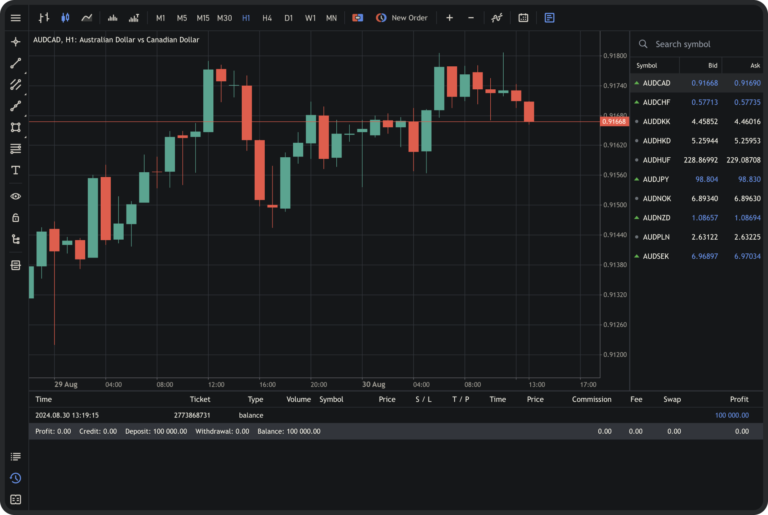
Task: Click delete objects icon in sidebar
Action: pyautogui.click(x=16, y=265)
